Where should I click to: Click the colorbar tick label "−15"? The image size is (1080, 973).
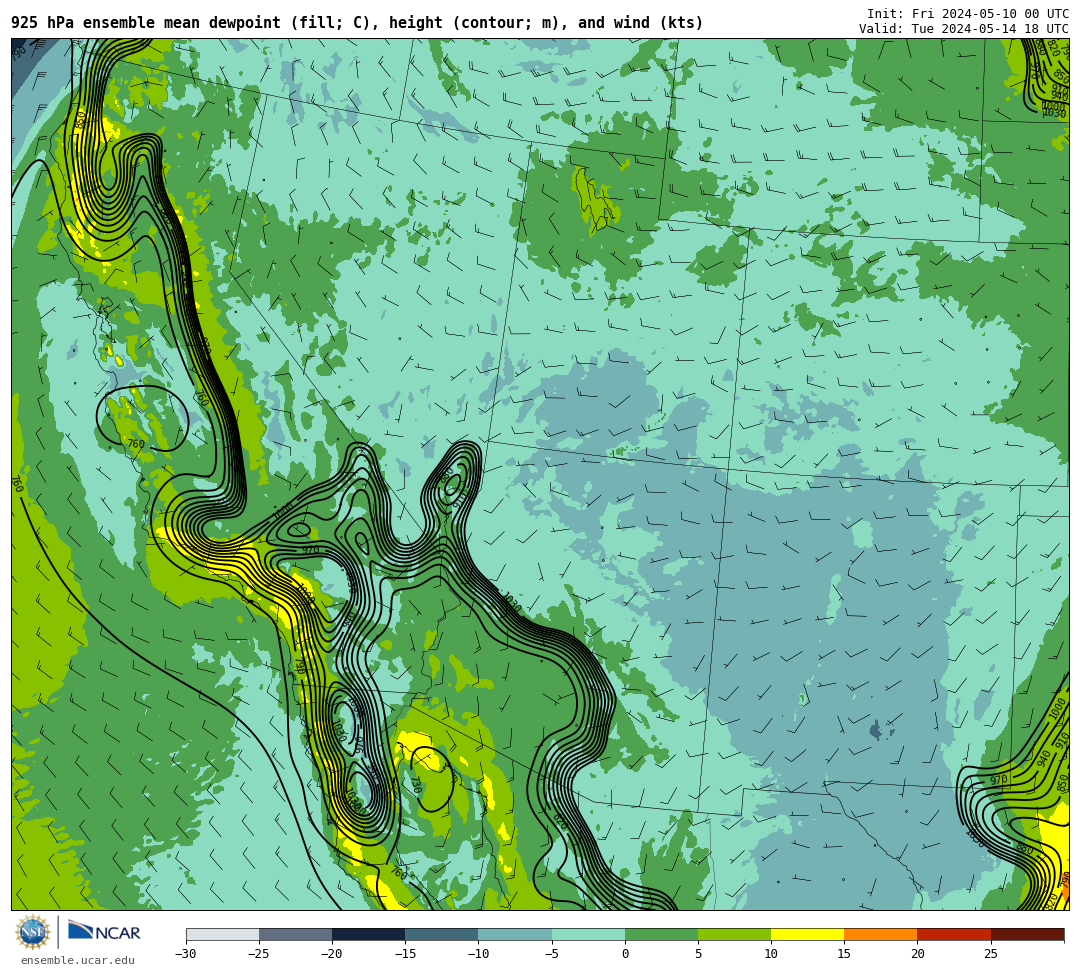coord(405,954)
